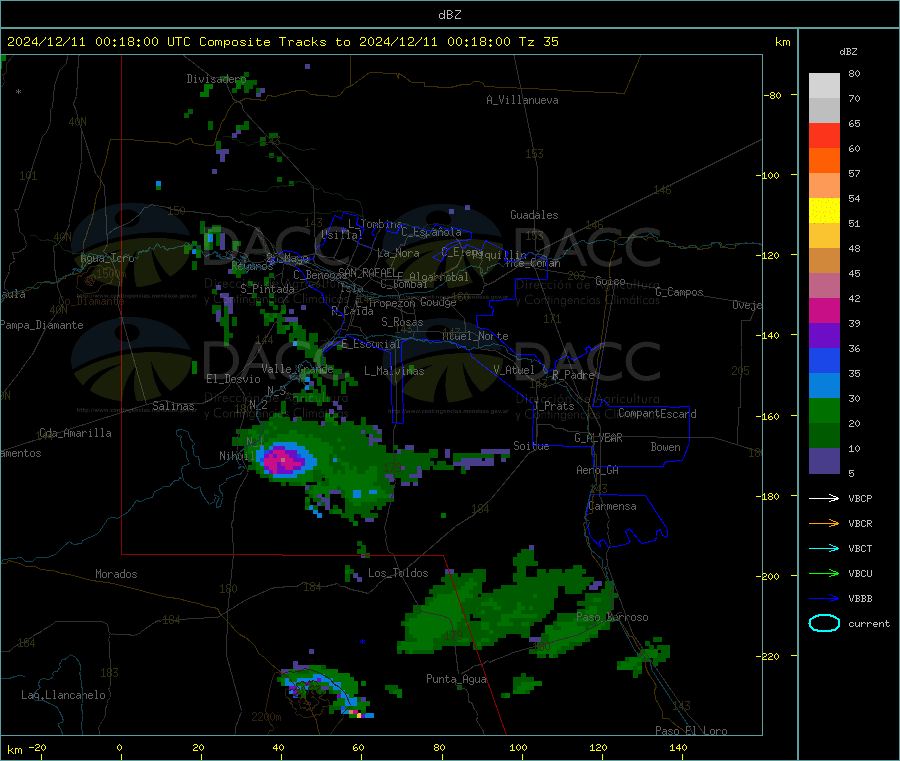Image resolution: width=900 pixels, height=761 pixels.
Task: Click the light-blue 30 dBZ legend swatch
Action: [824, 386]
